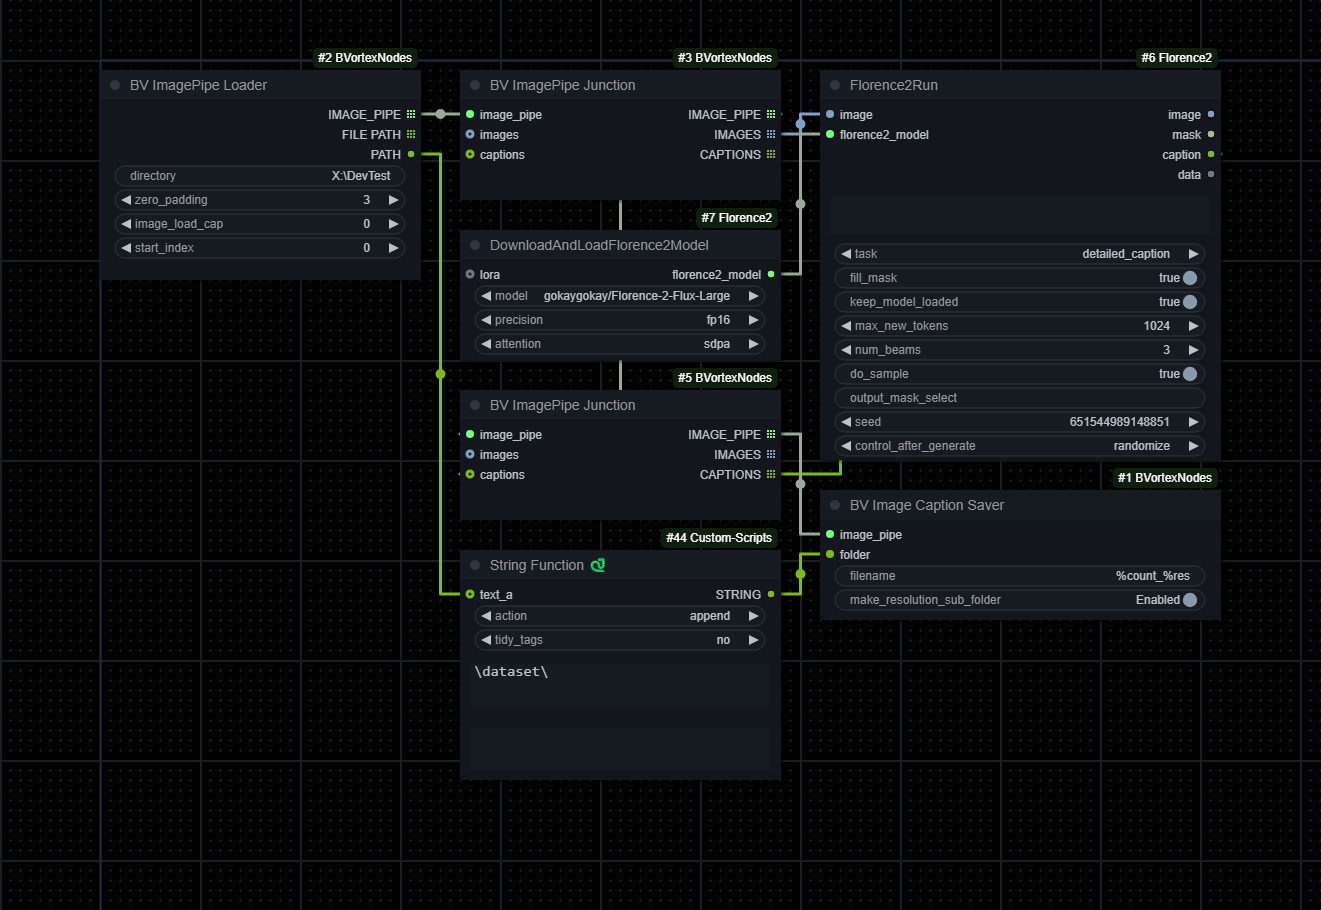
Task: Click the right arrow to increase num_beams
Action: [1193, 350]
